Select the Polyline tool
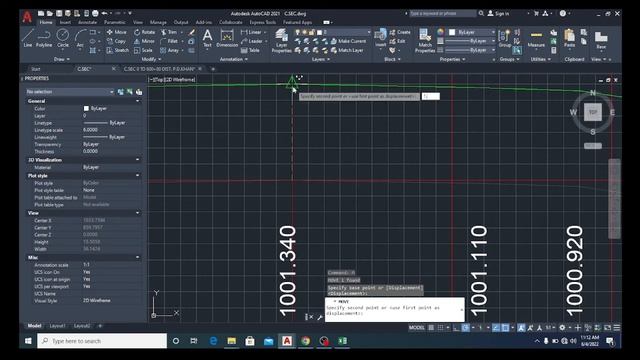Viewport: 640px width, 360px height. [x=44, y=38]
